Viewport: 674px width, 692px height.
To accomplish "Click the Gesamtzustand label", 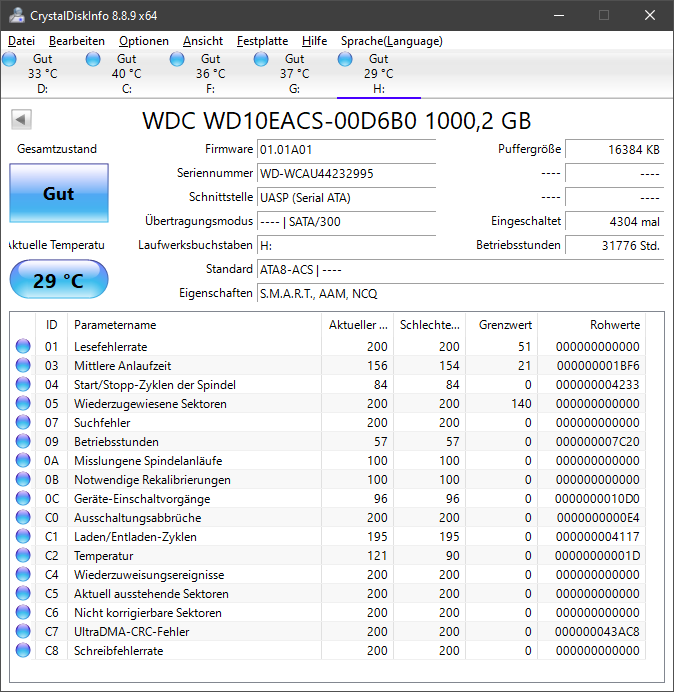I will tap(57, 149).
